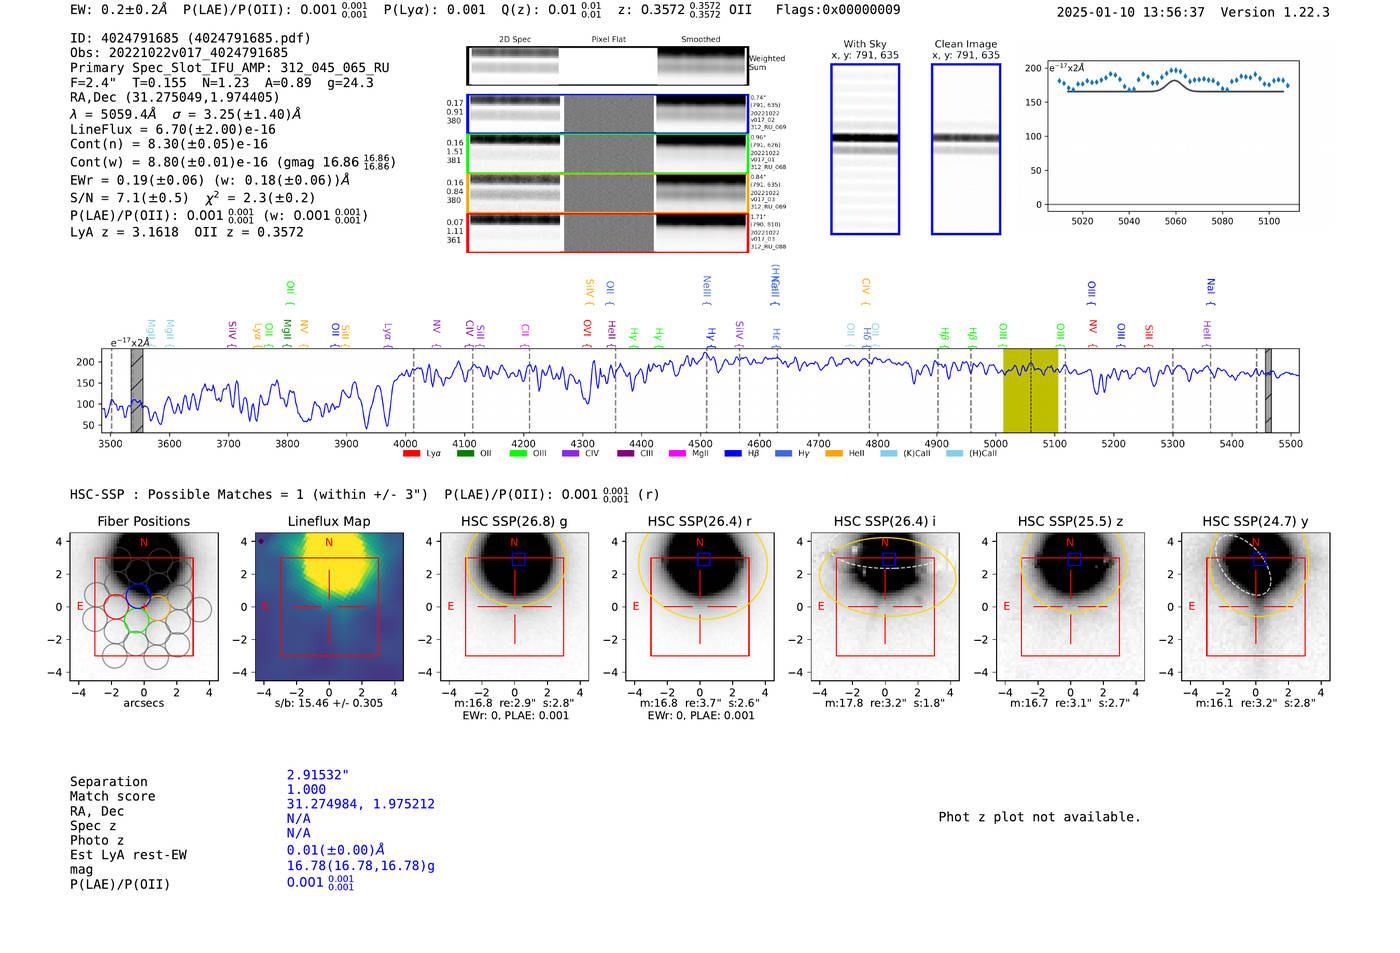Select the λ = 5059.4Å line
This screenshot has height=953, width=1400.
184,114
